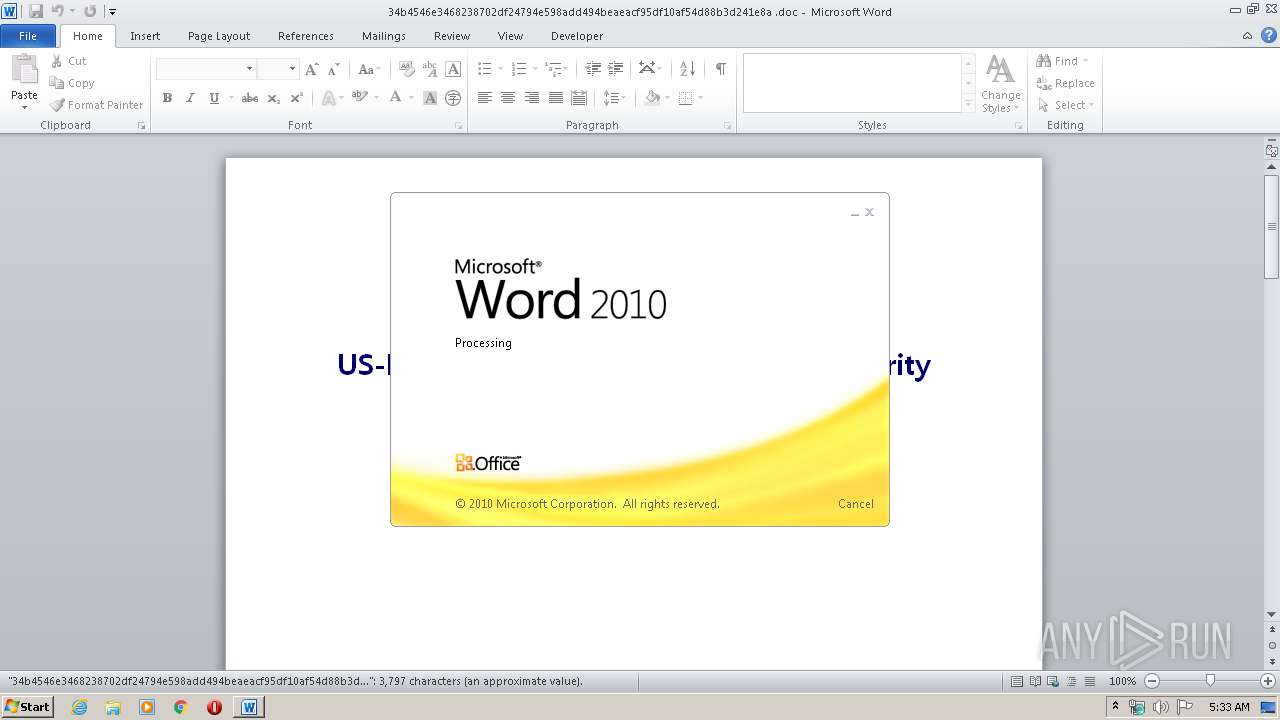Click the Save icon in Quick Access

point(36,11)
